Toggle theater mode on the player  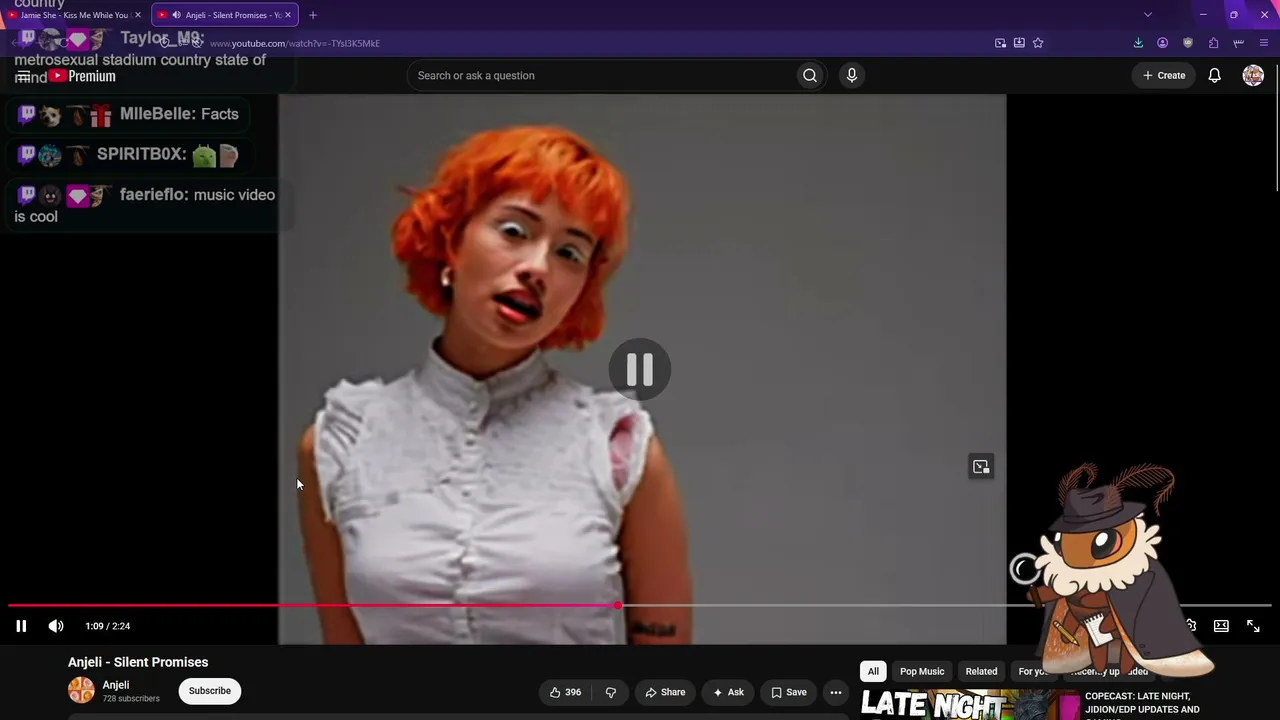pos(1221,626)
